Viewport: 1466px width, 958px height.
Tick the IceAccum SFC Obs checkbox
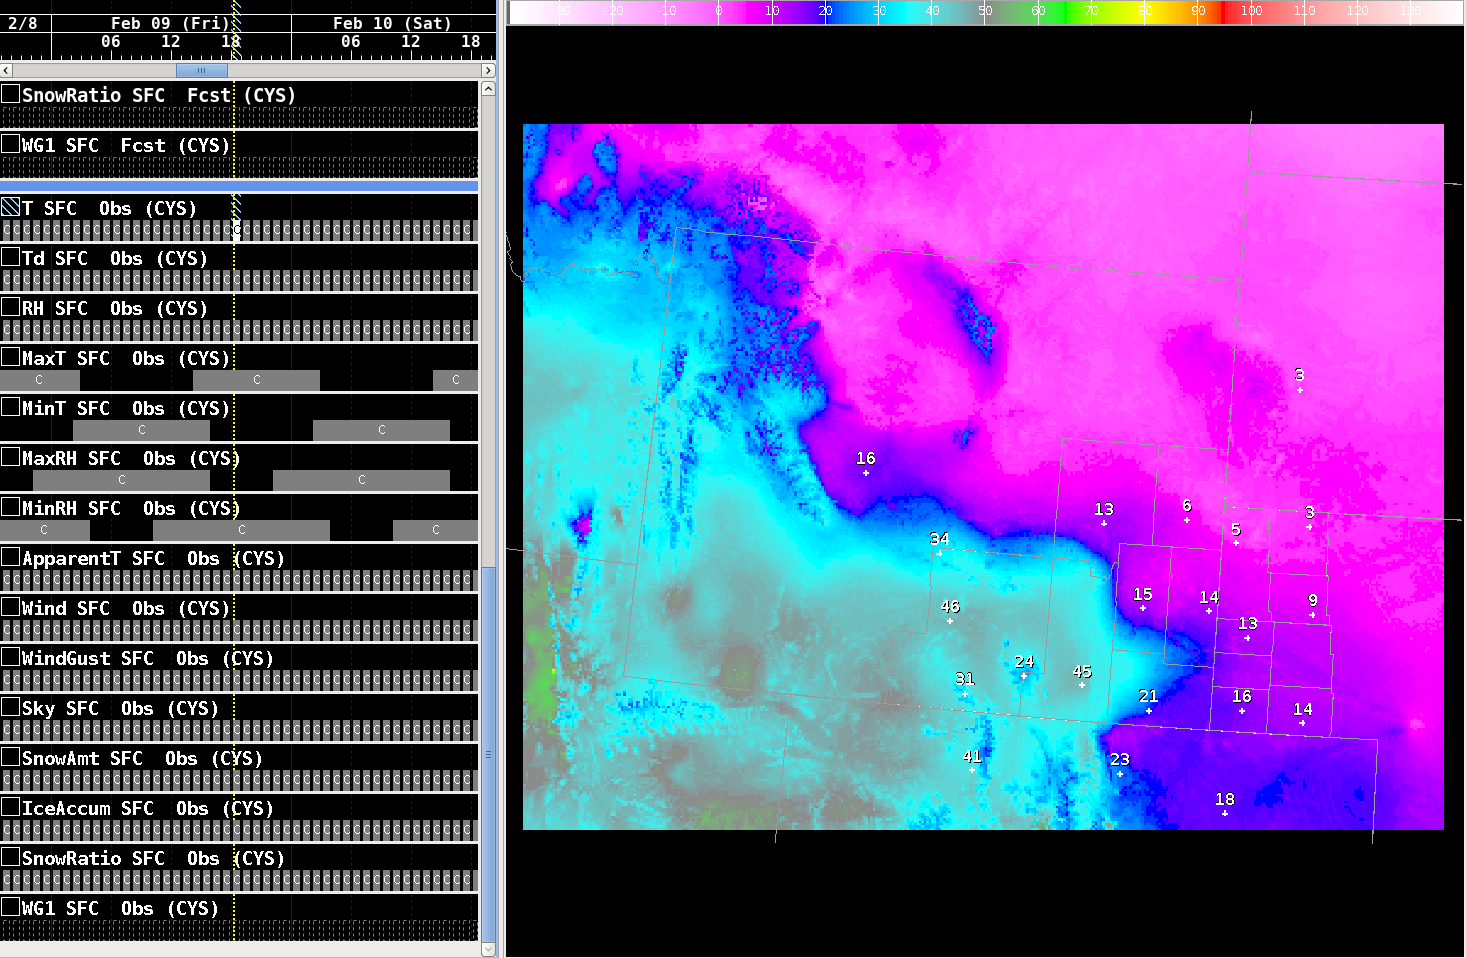click(x=11, y=807)
